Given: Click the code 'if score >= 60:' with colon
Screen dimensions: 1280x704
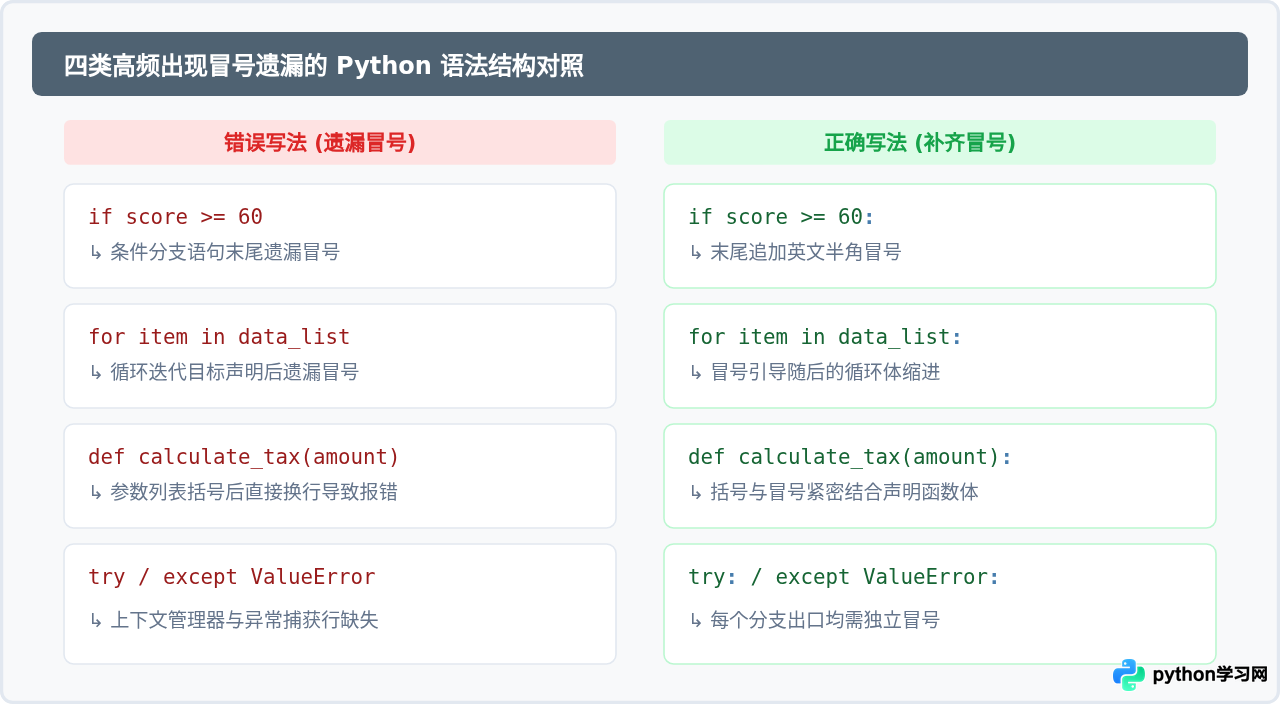Looking at the screenshot, I should pyautogui.click(x=782, y=217).
